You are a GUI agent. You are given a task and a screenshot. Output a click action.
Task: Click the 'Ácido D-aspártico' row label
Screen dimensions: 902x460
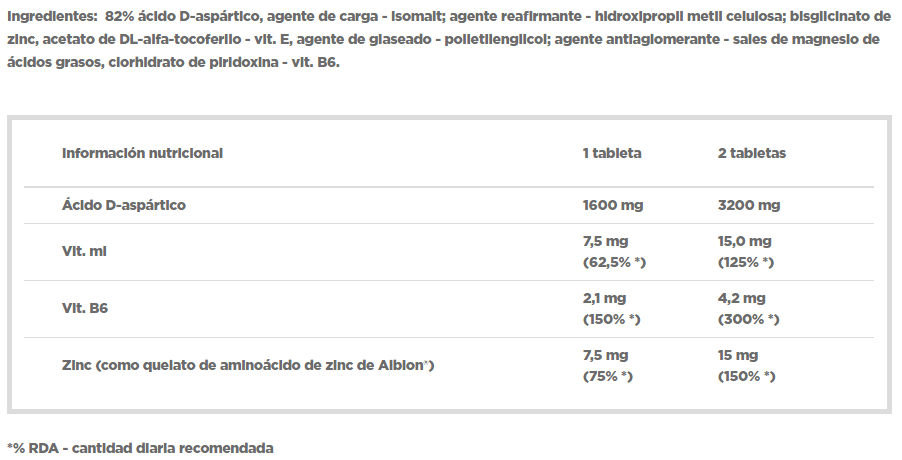[x=124, y=205]
